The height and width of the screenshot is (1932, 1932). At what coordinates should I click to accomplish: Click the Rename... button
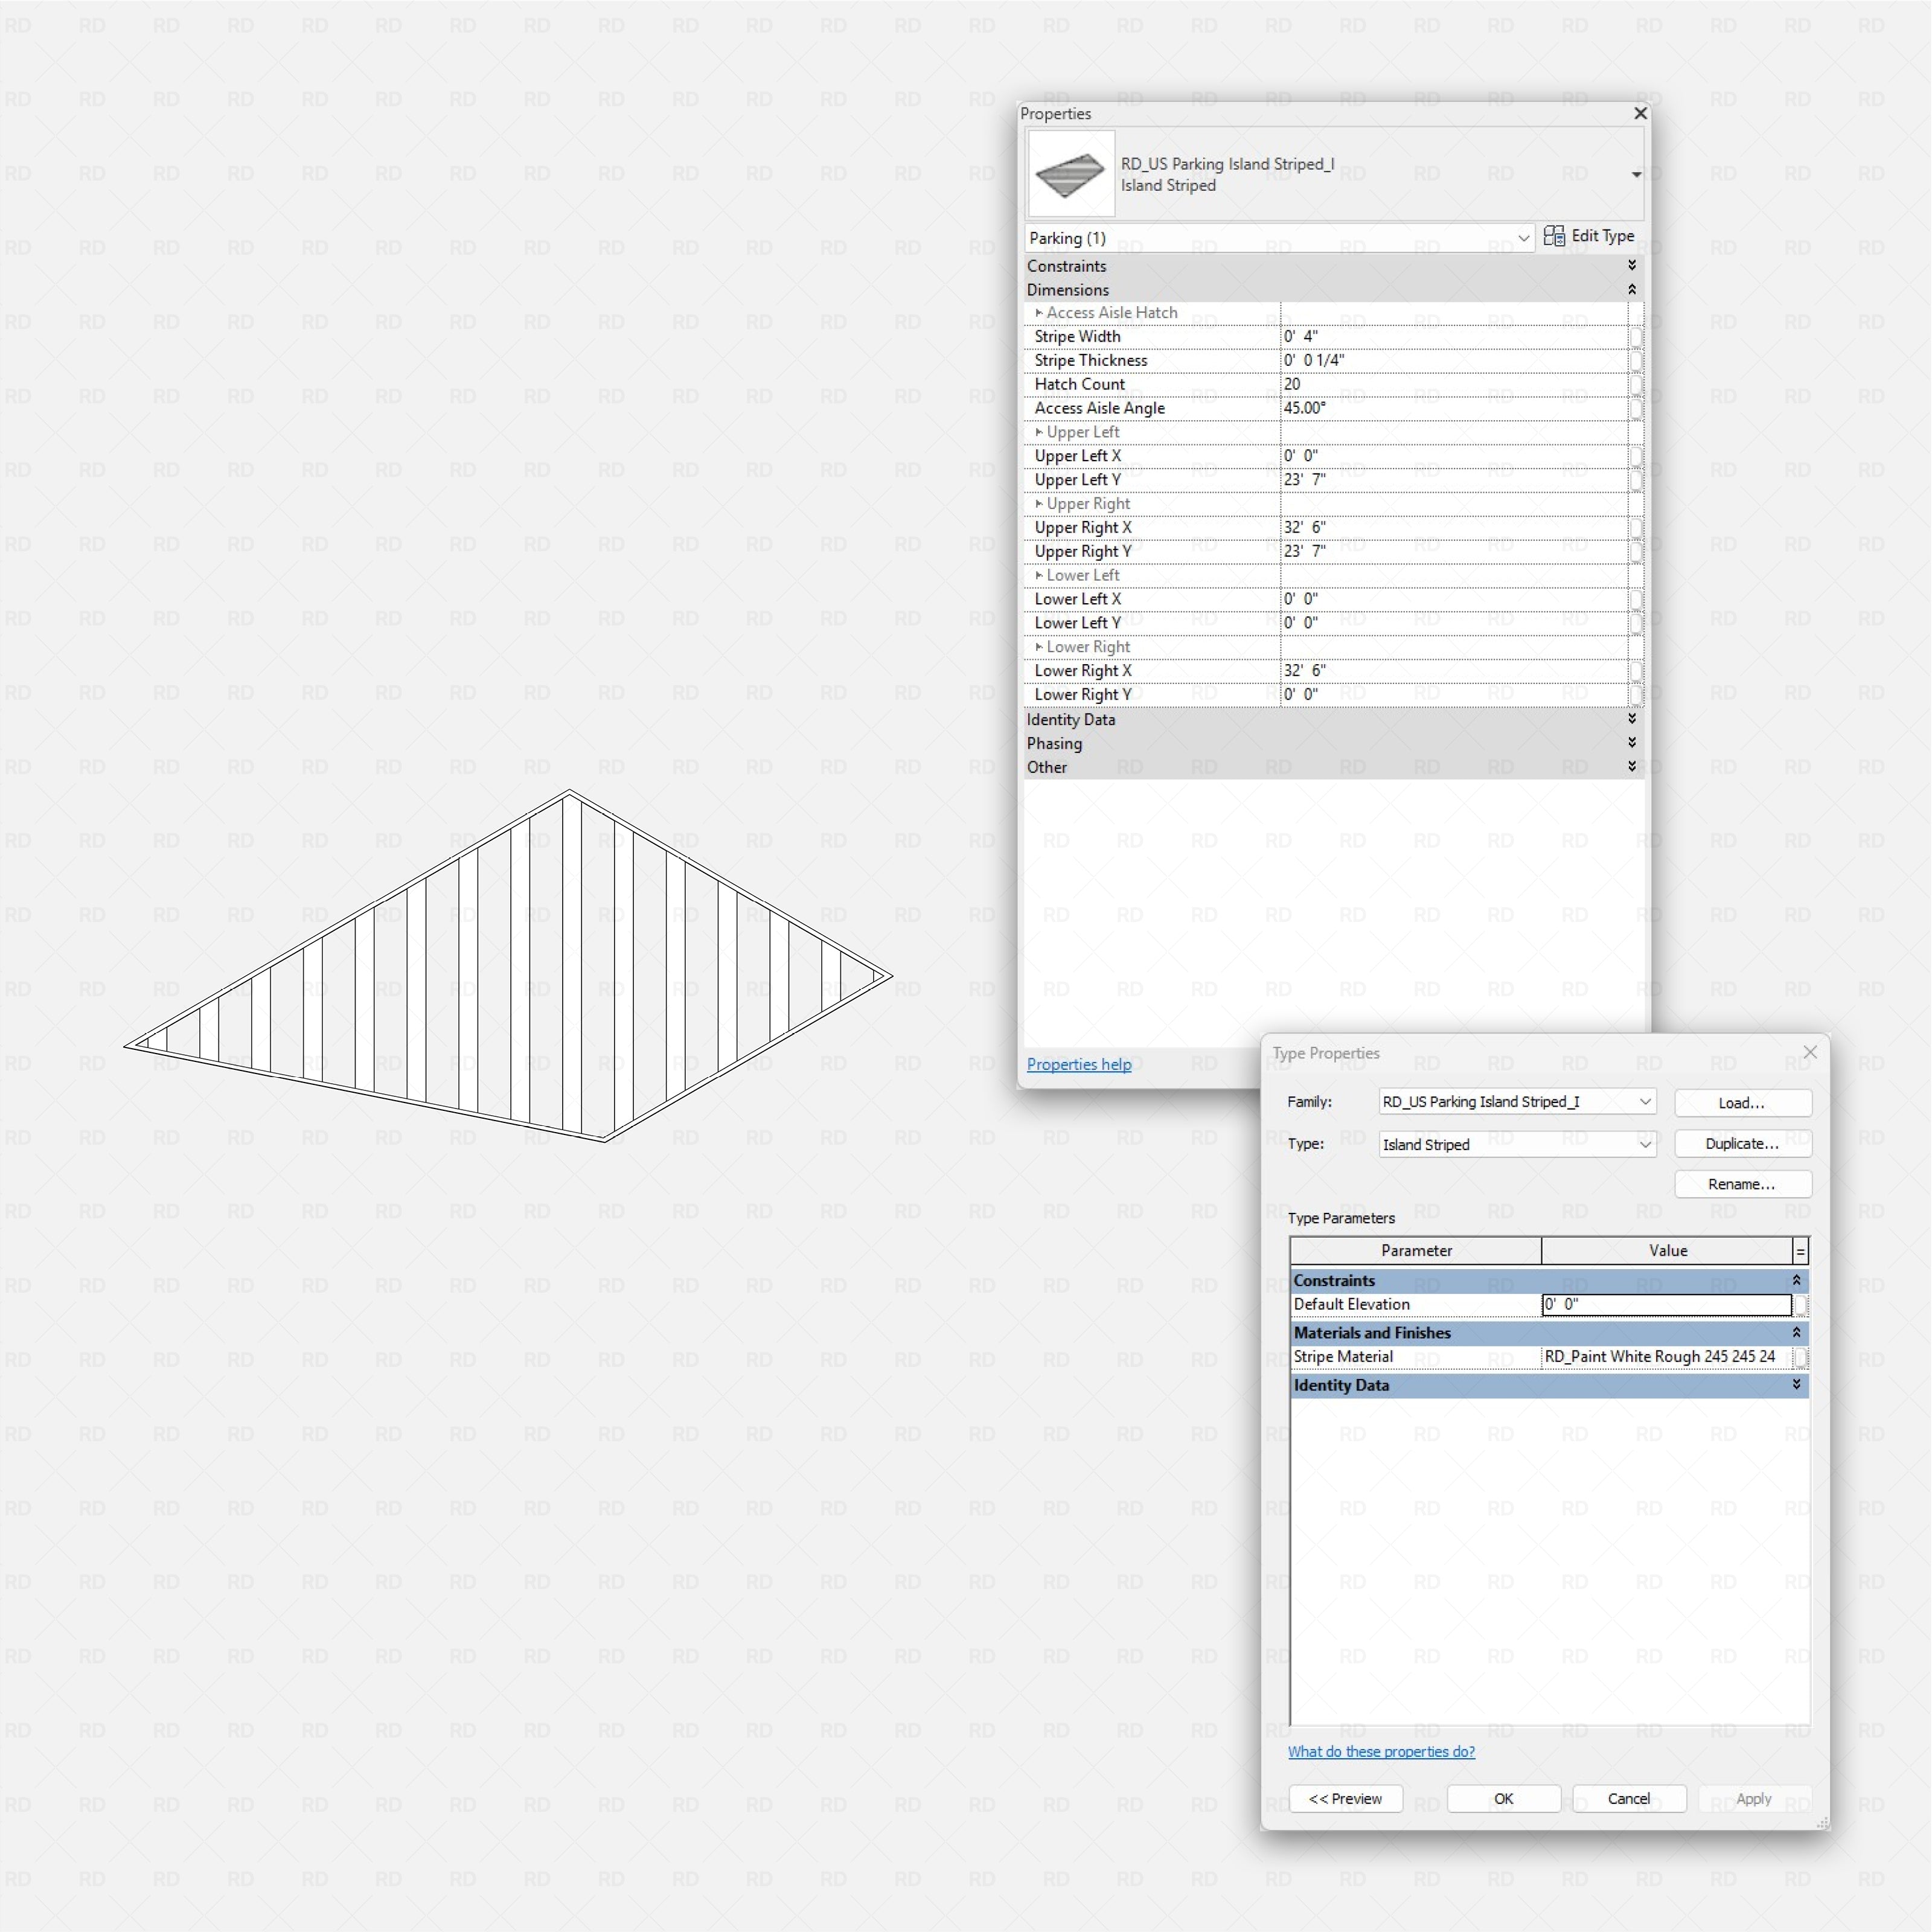[1743, 1184]
